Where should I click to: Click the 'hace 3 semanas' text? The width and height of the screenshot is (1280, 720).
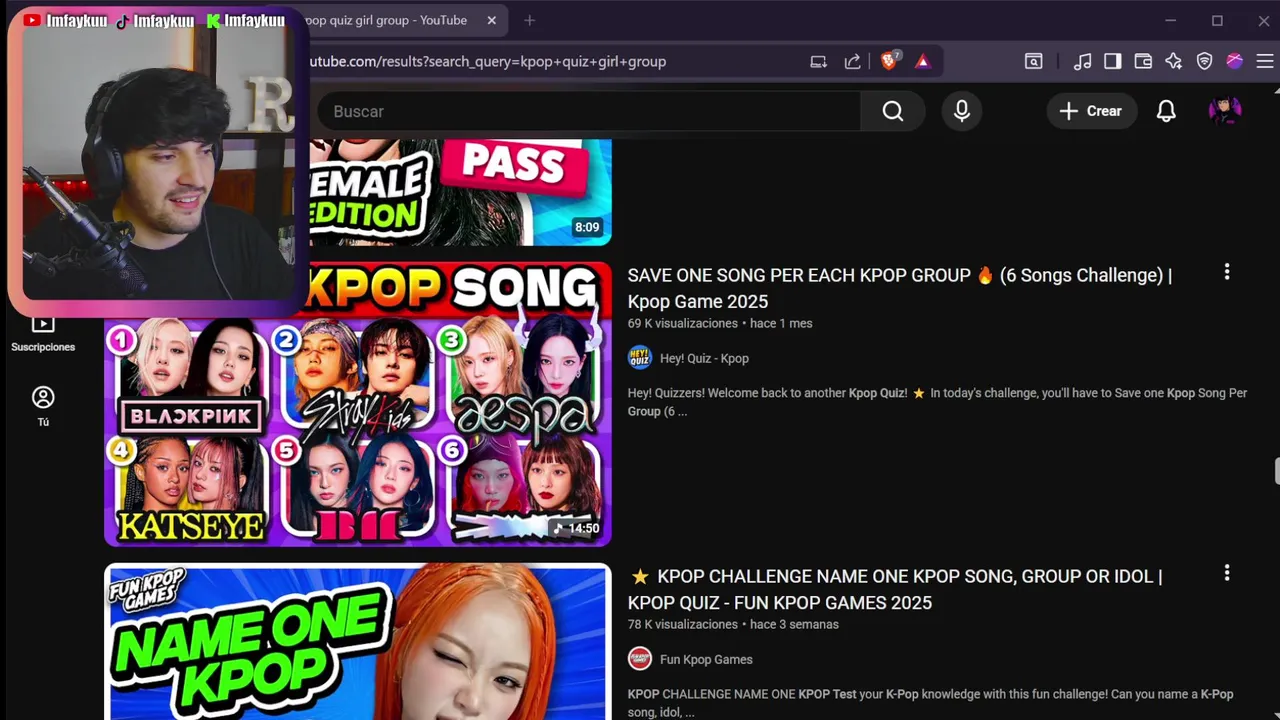click(x=794, y=624)
